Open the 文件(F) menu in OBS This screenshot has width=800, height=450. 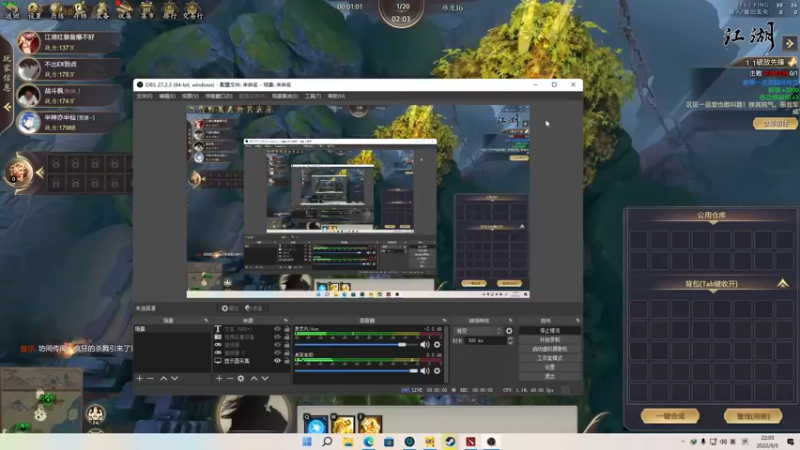(x=144, y=96)
